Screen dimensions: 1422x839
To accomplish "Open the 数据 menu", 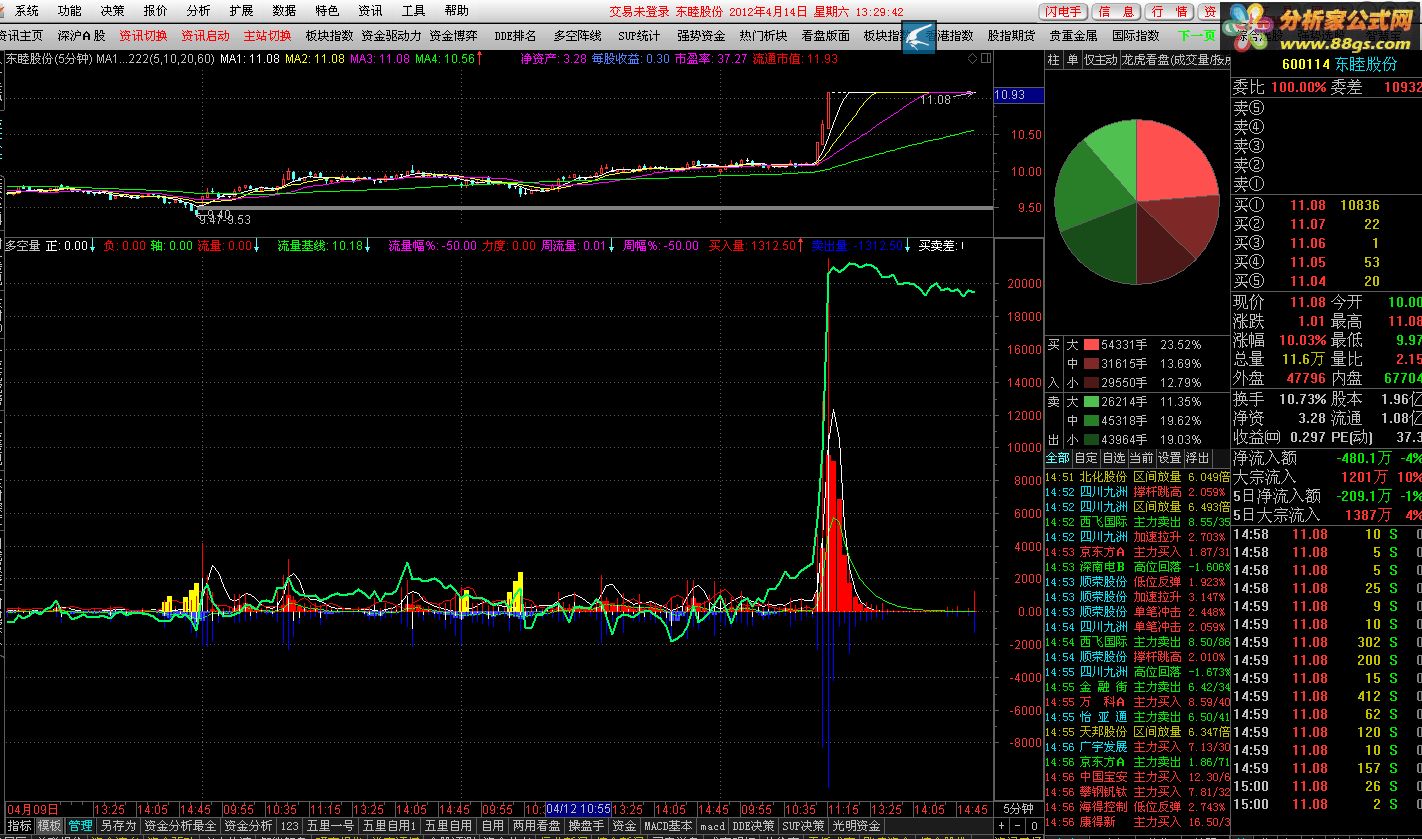I will pos(284,11).
